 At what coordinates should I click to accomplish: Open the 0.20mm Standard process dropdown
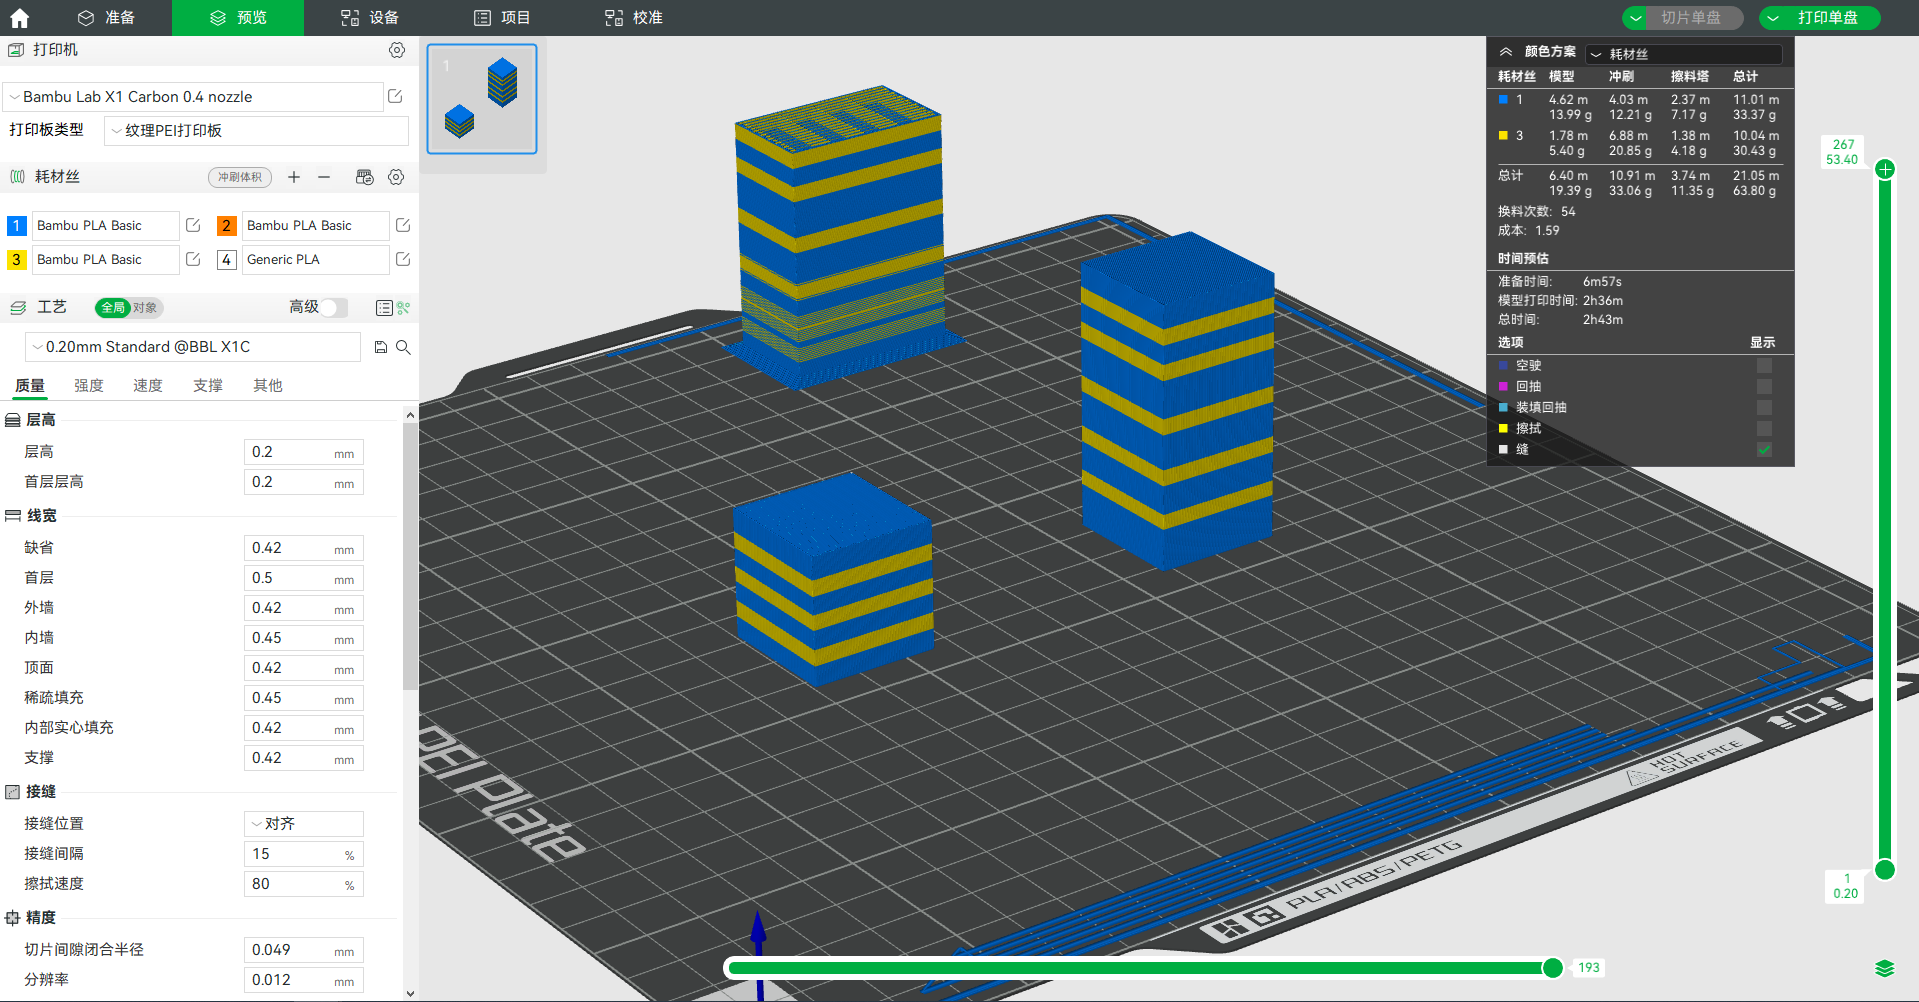click(x=192, y=347)
